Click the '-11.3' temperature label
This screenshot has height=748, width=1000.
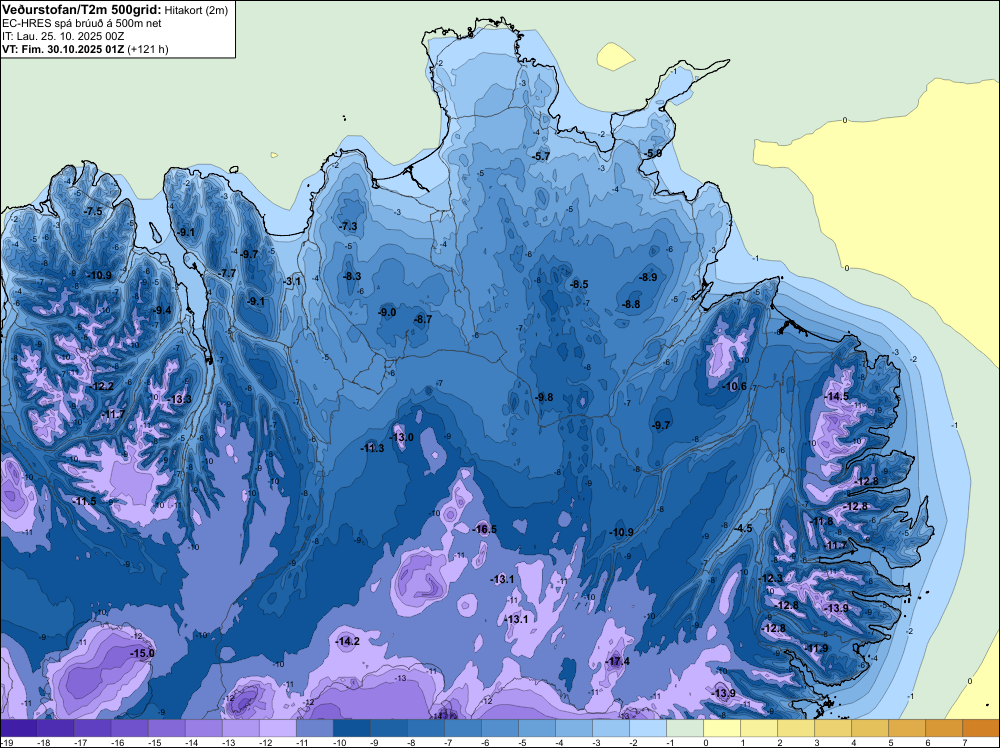click(x=372, y=448)
